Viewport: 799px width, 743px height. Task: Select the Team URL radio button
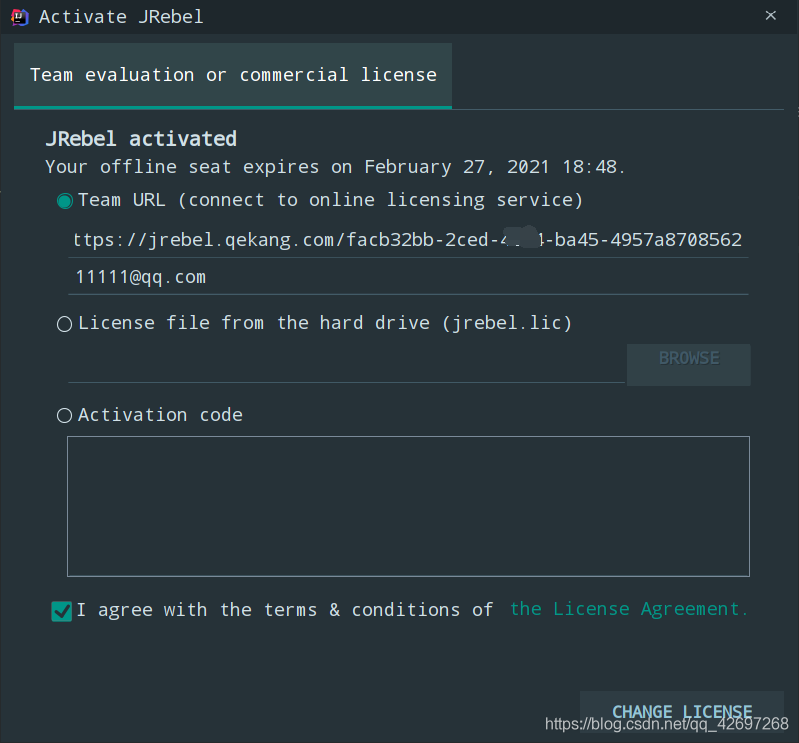click(65, 201)
